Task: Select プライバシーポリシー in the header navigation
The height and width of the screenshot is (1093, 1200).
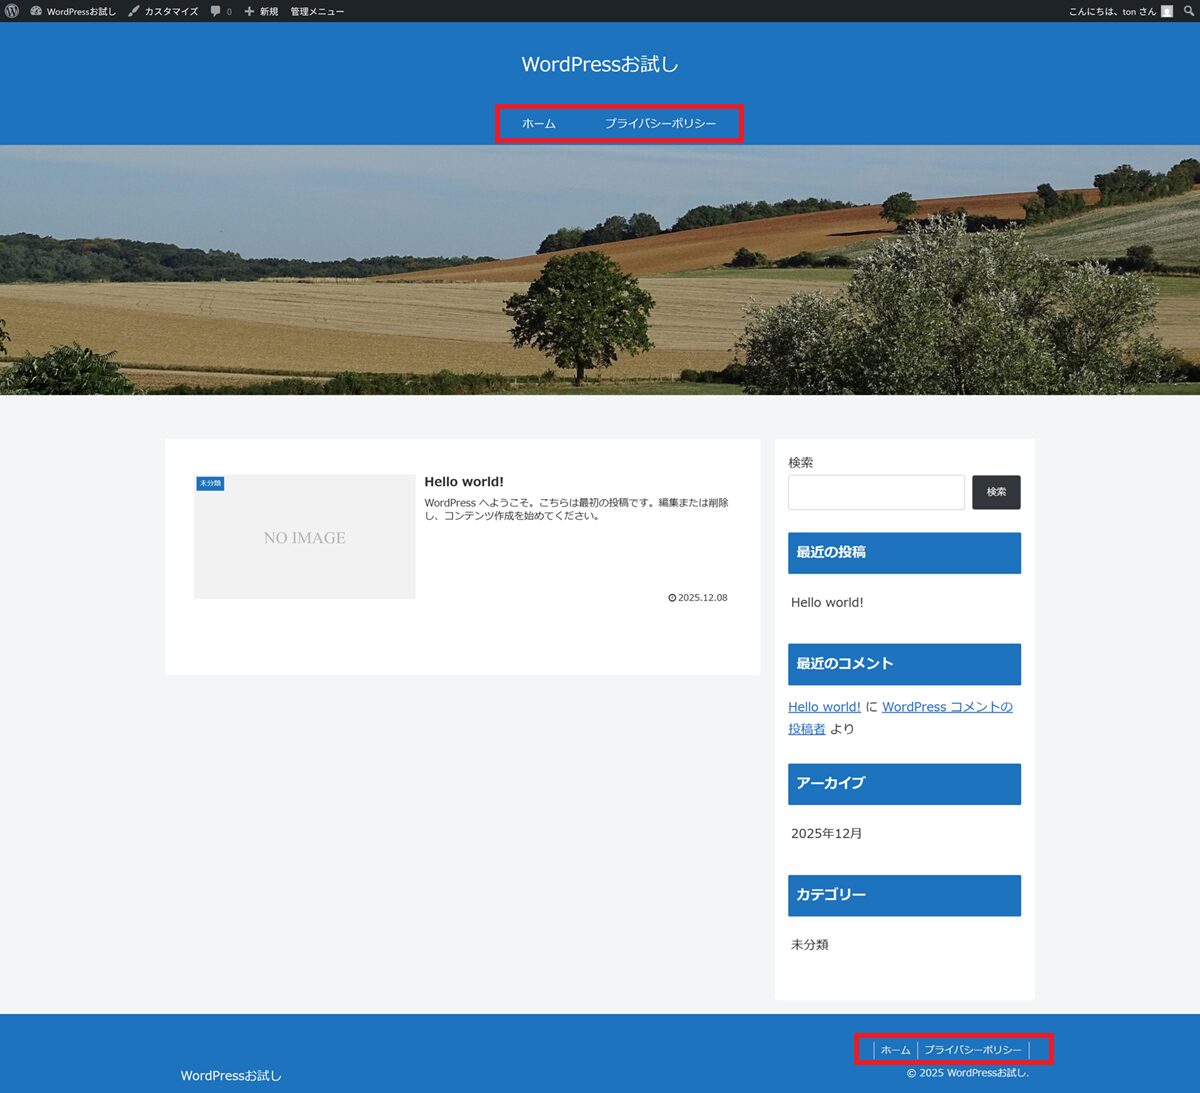Action: (660, 123)
